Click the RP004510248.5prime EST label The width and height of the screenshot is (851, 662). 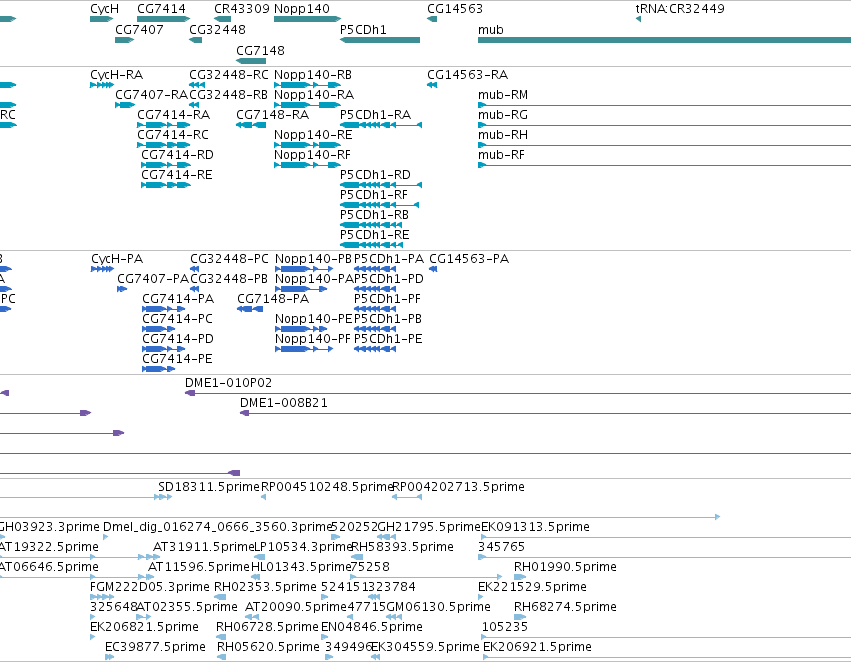click(327, 487)
